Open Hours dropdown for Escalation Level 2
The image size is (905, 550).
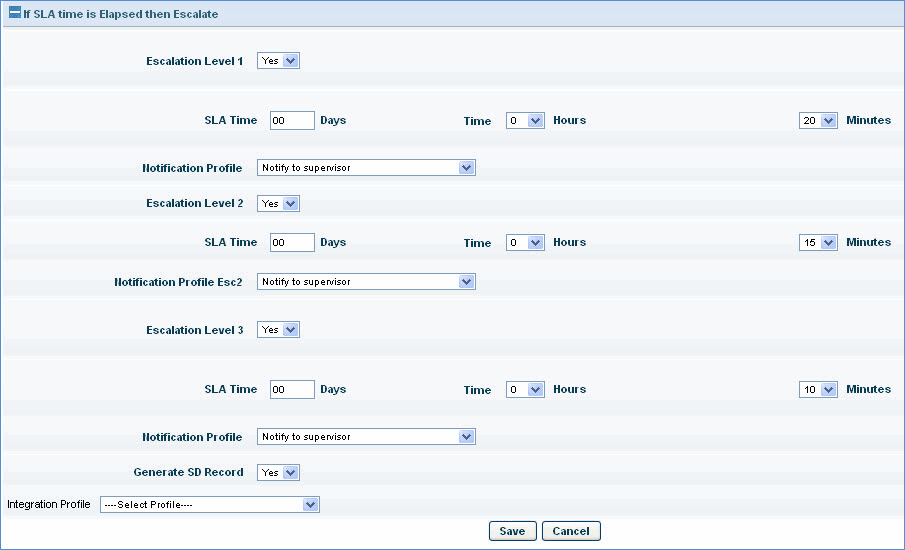point(524,242)
